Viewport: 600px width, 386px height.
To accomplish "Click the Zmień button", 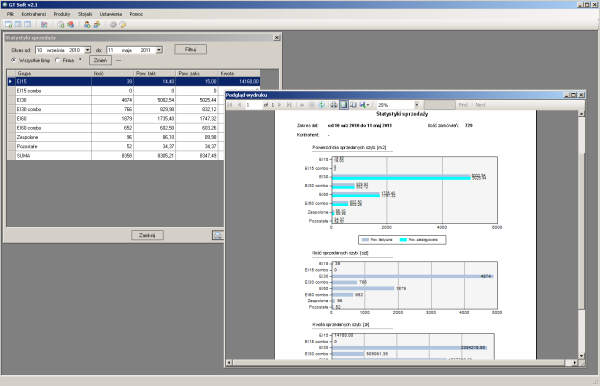I will coord(100,60).
